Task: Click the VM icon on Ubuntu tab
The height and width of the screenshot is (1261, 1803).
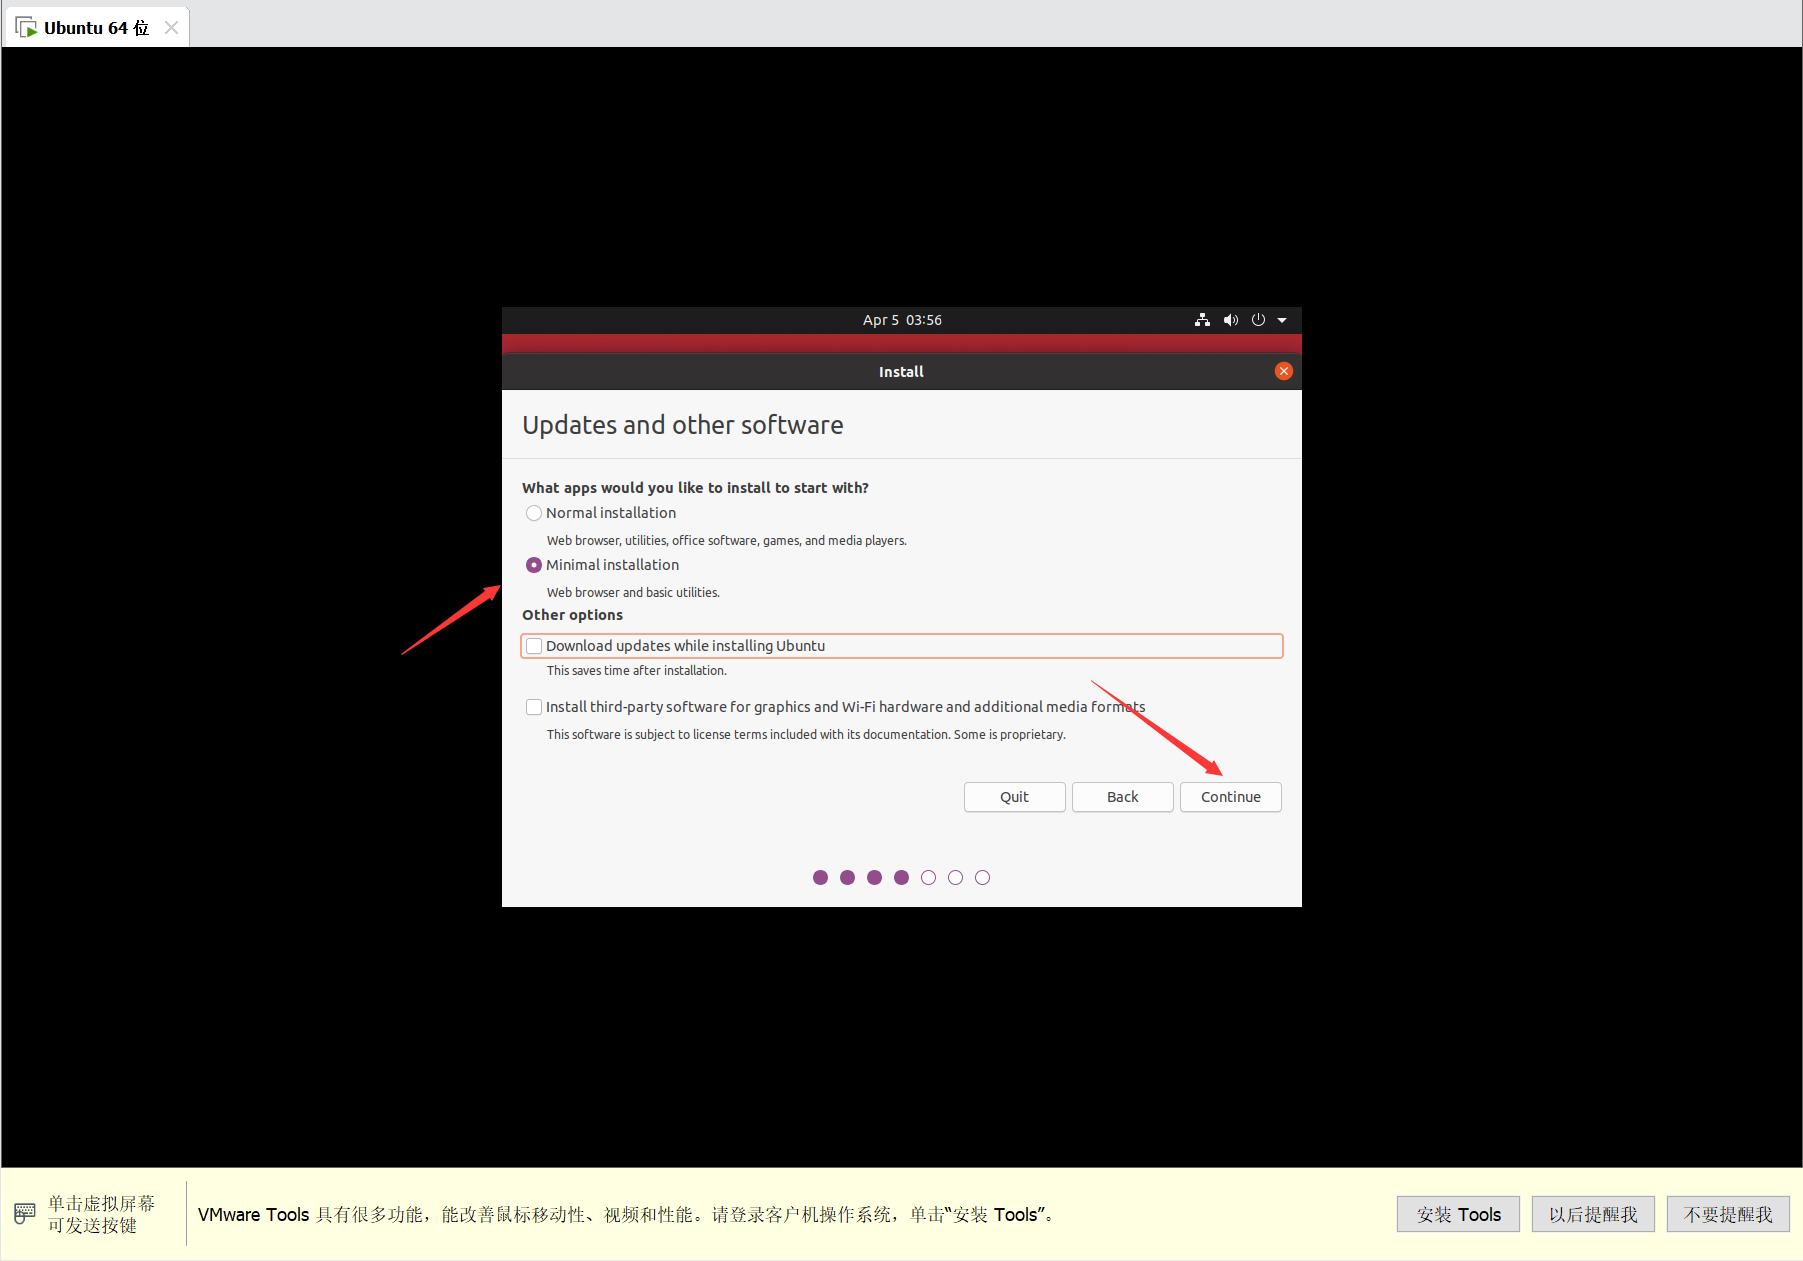Action: 26,28
